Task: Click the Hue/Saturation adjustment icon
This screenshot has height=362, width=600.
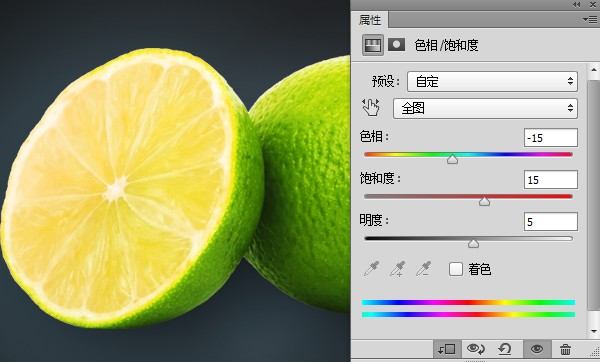Action: pos(373,45)
